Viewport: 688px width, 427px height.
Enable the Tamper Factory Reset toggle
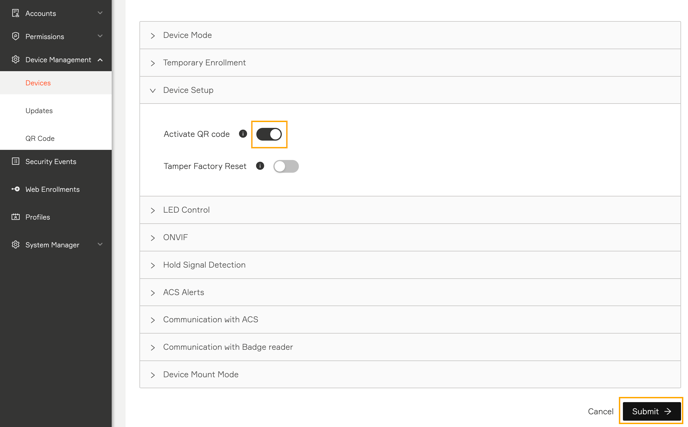pyautogui.click(x=286, y=166)
